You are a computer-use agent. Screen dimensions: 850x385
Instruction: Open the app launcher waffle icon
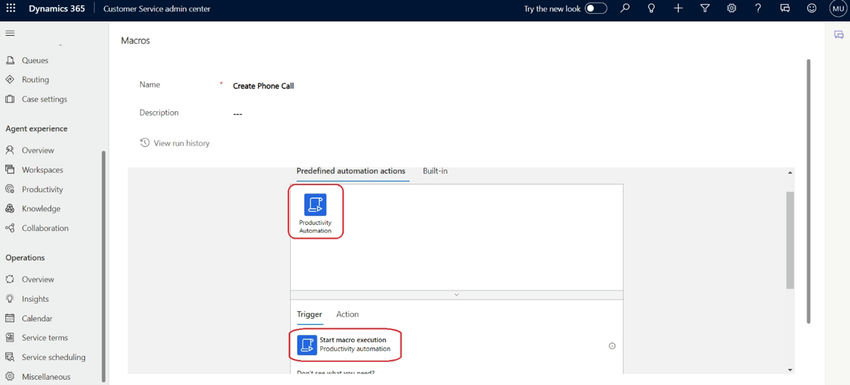point(11,9)
